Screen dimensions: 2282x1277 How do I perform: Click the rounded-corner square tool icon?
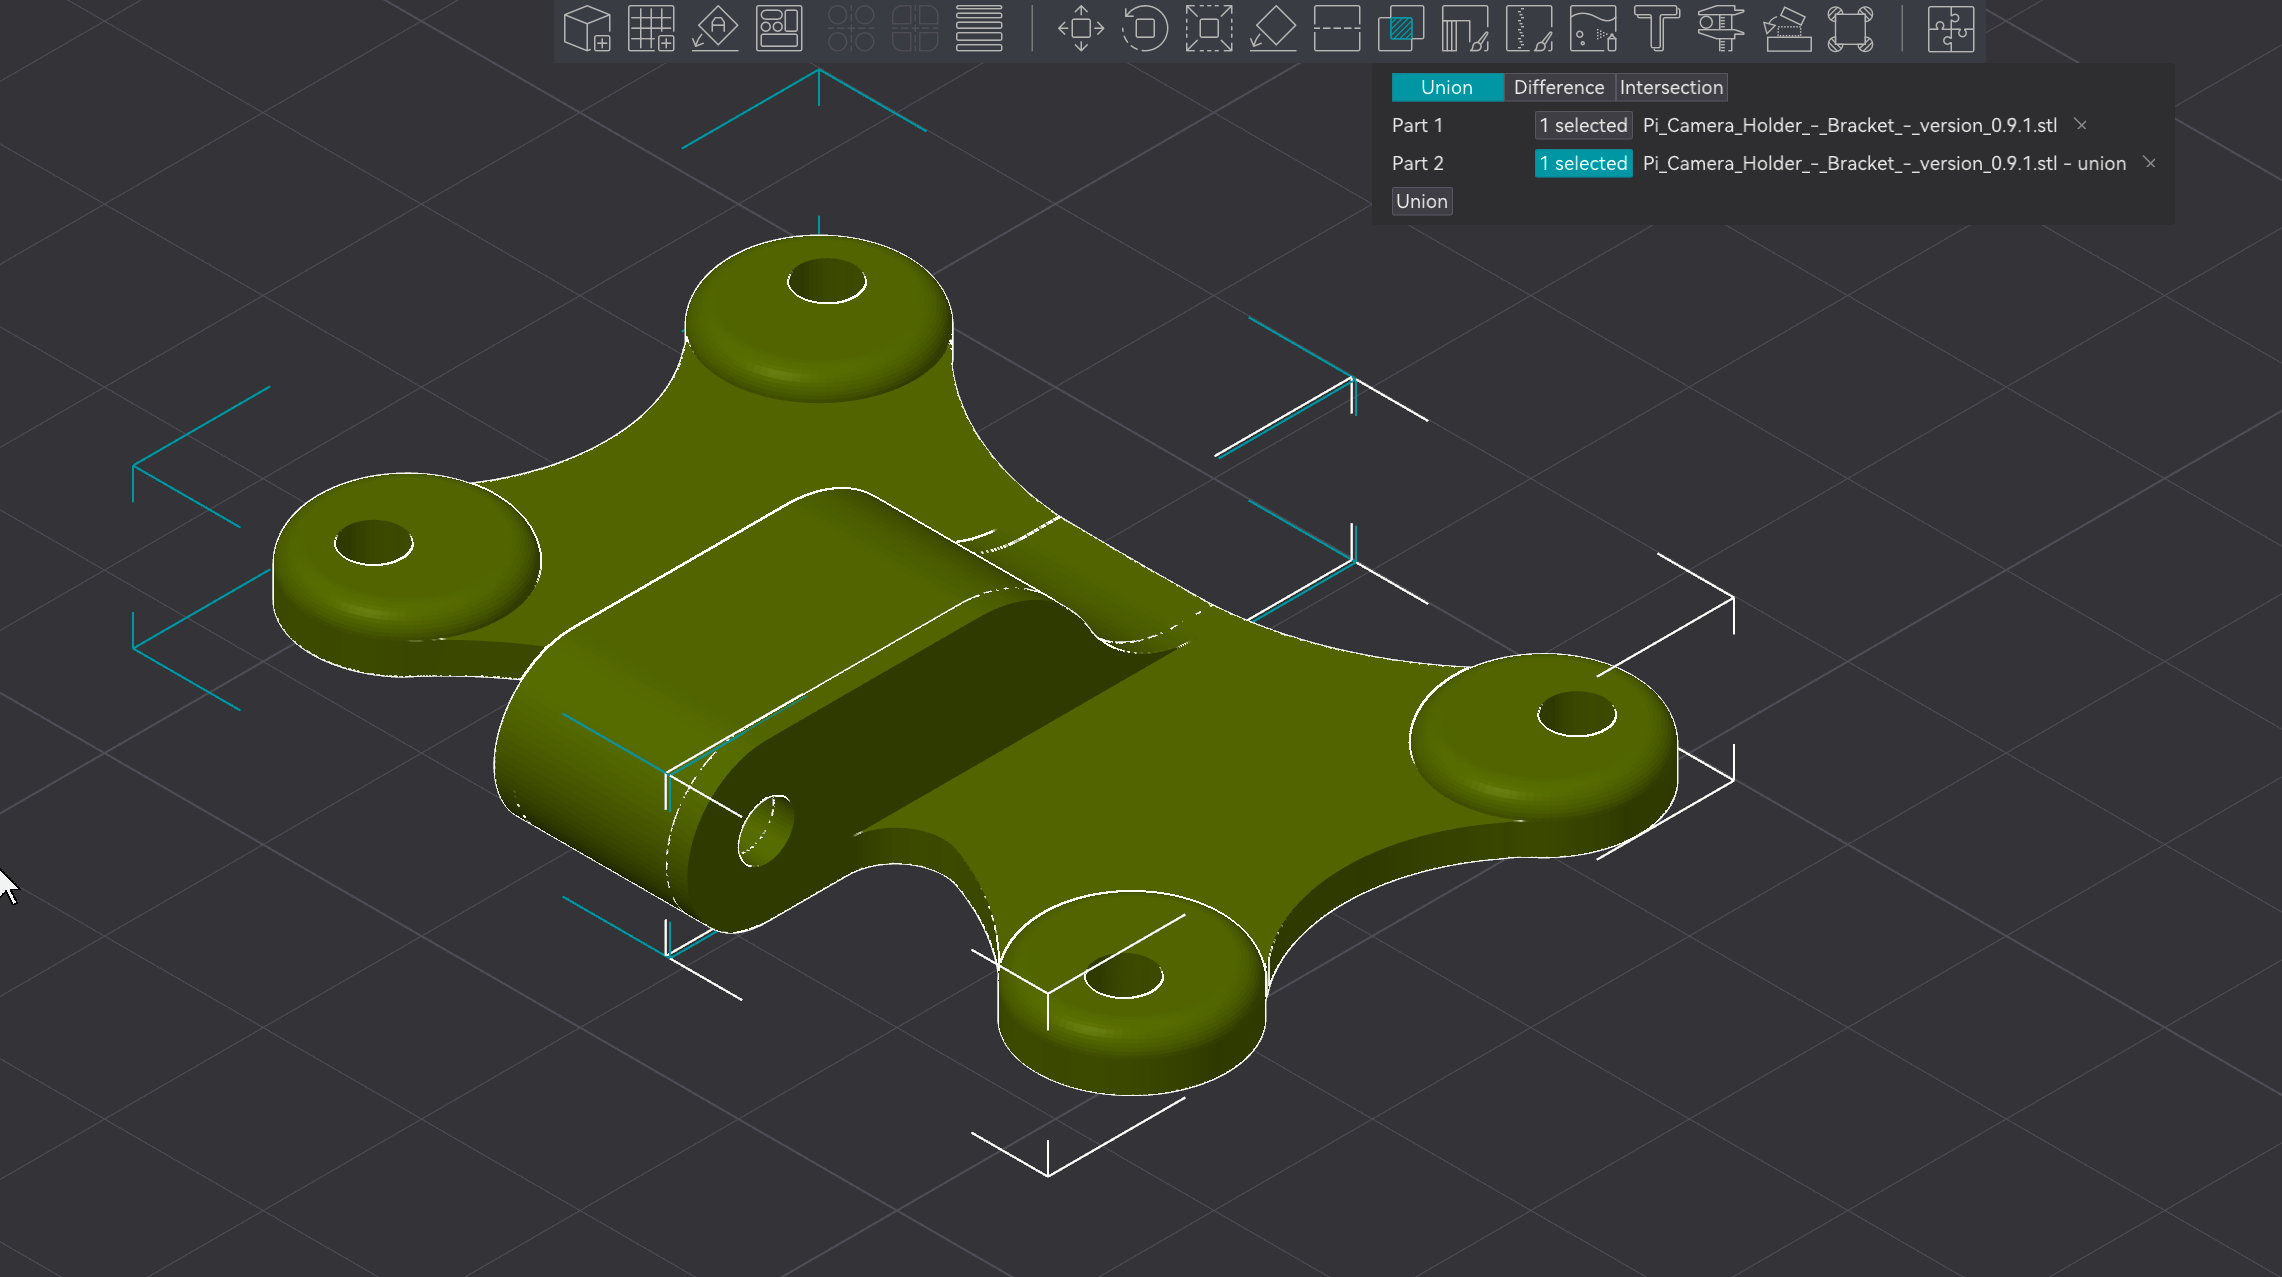point(1850,29)
